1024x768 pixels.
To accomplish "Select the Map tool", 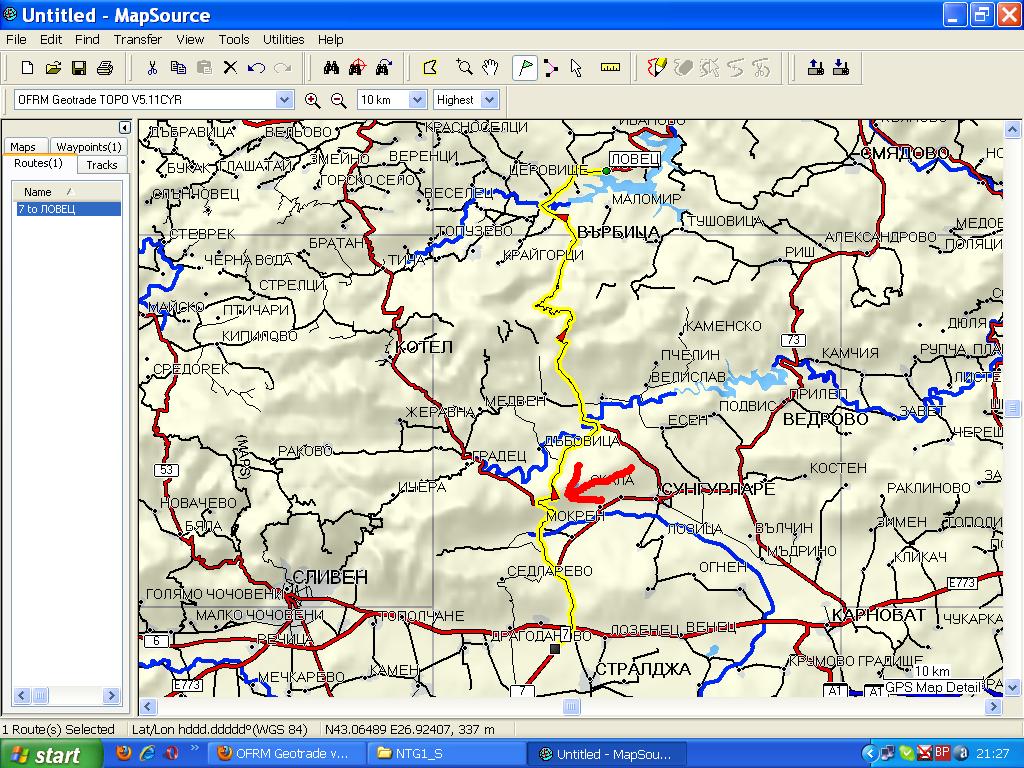I will click(430, 67).
